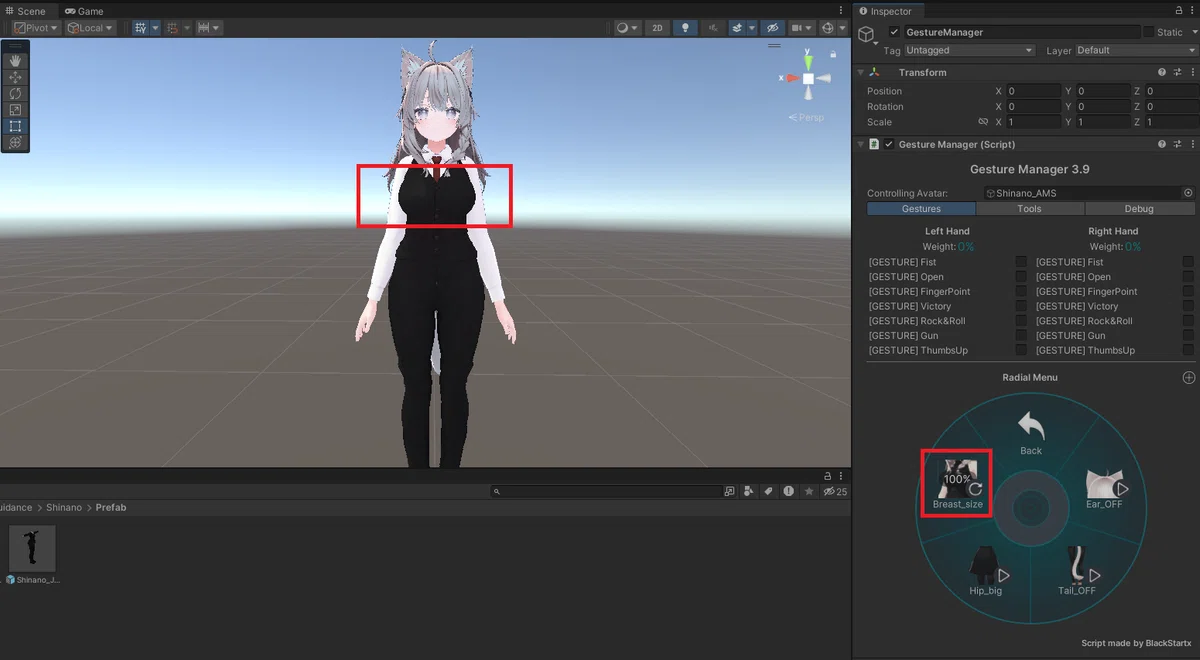Select the Tools tab
Viewport: 1200px width, 660px height.
tap(1030, 209)
